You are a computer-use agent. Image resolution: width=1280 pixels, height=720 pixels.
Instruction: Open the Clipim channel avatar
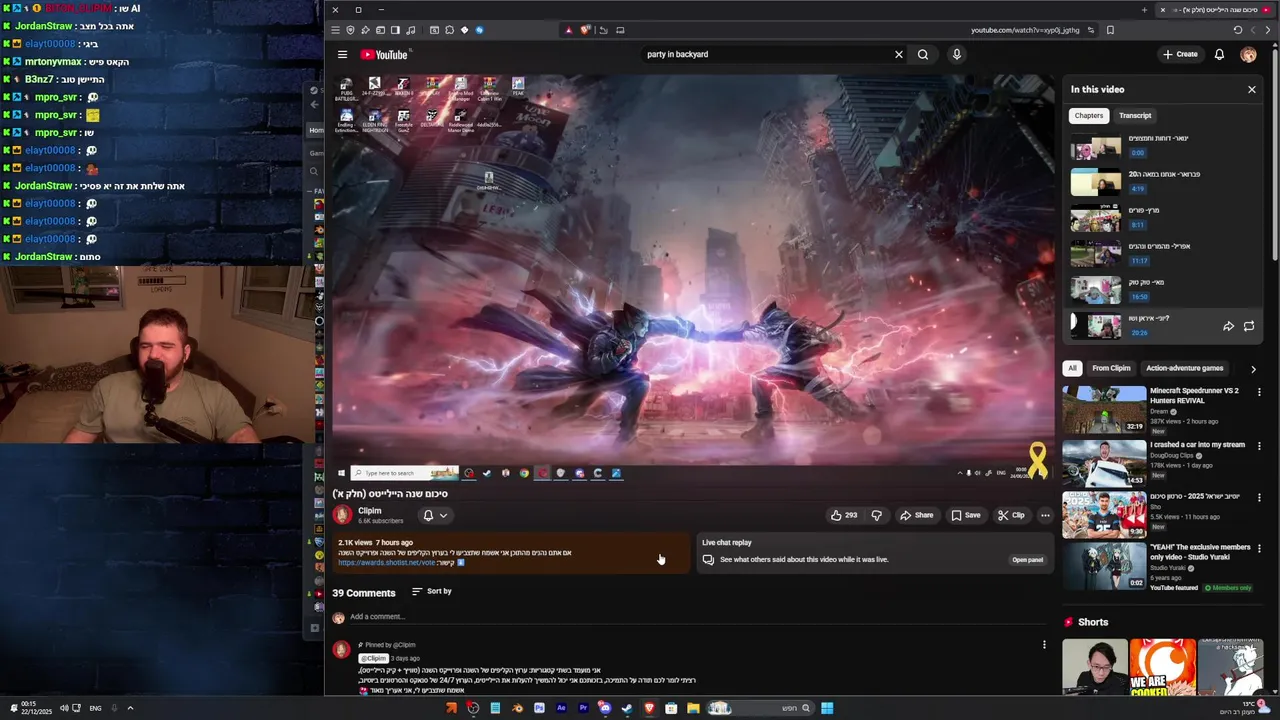(x=343, y=515)
